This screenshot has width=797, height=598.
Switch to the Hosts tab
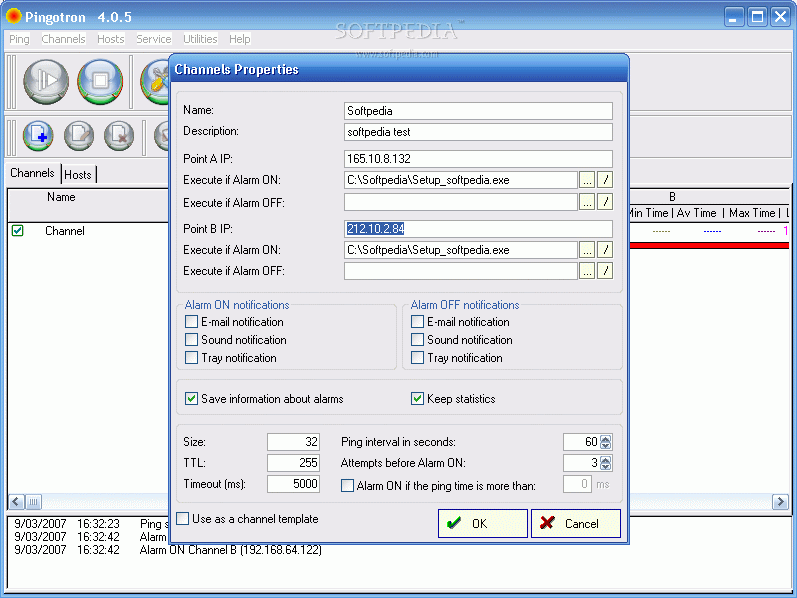78,174
